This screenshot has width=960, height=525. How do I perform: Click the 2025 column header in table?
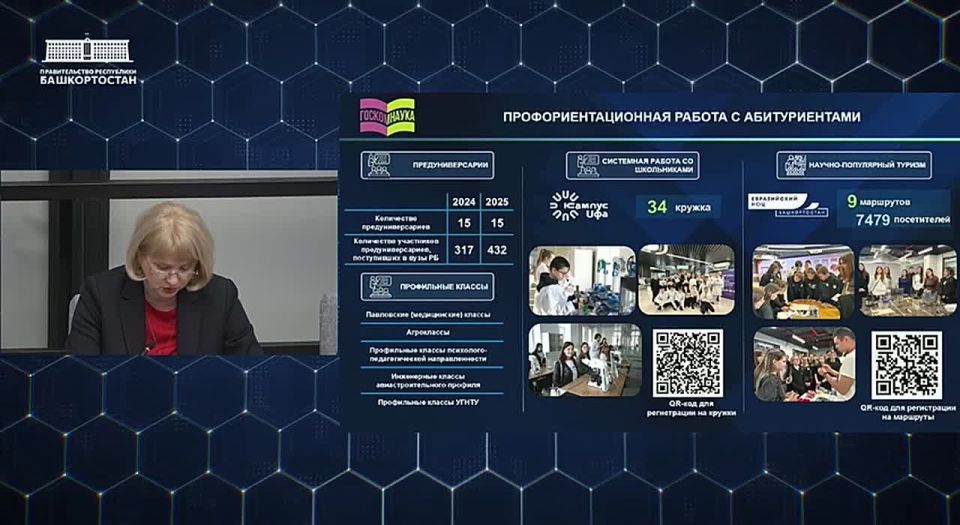pyautogui.click(x=497, y=200)
